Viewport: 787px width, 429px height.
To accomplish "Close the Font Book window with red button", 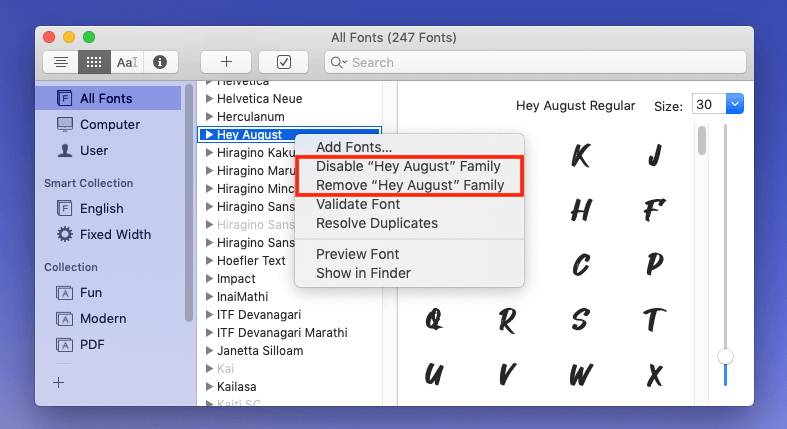I will (x=49, y=37).
